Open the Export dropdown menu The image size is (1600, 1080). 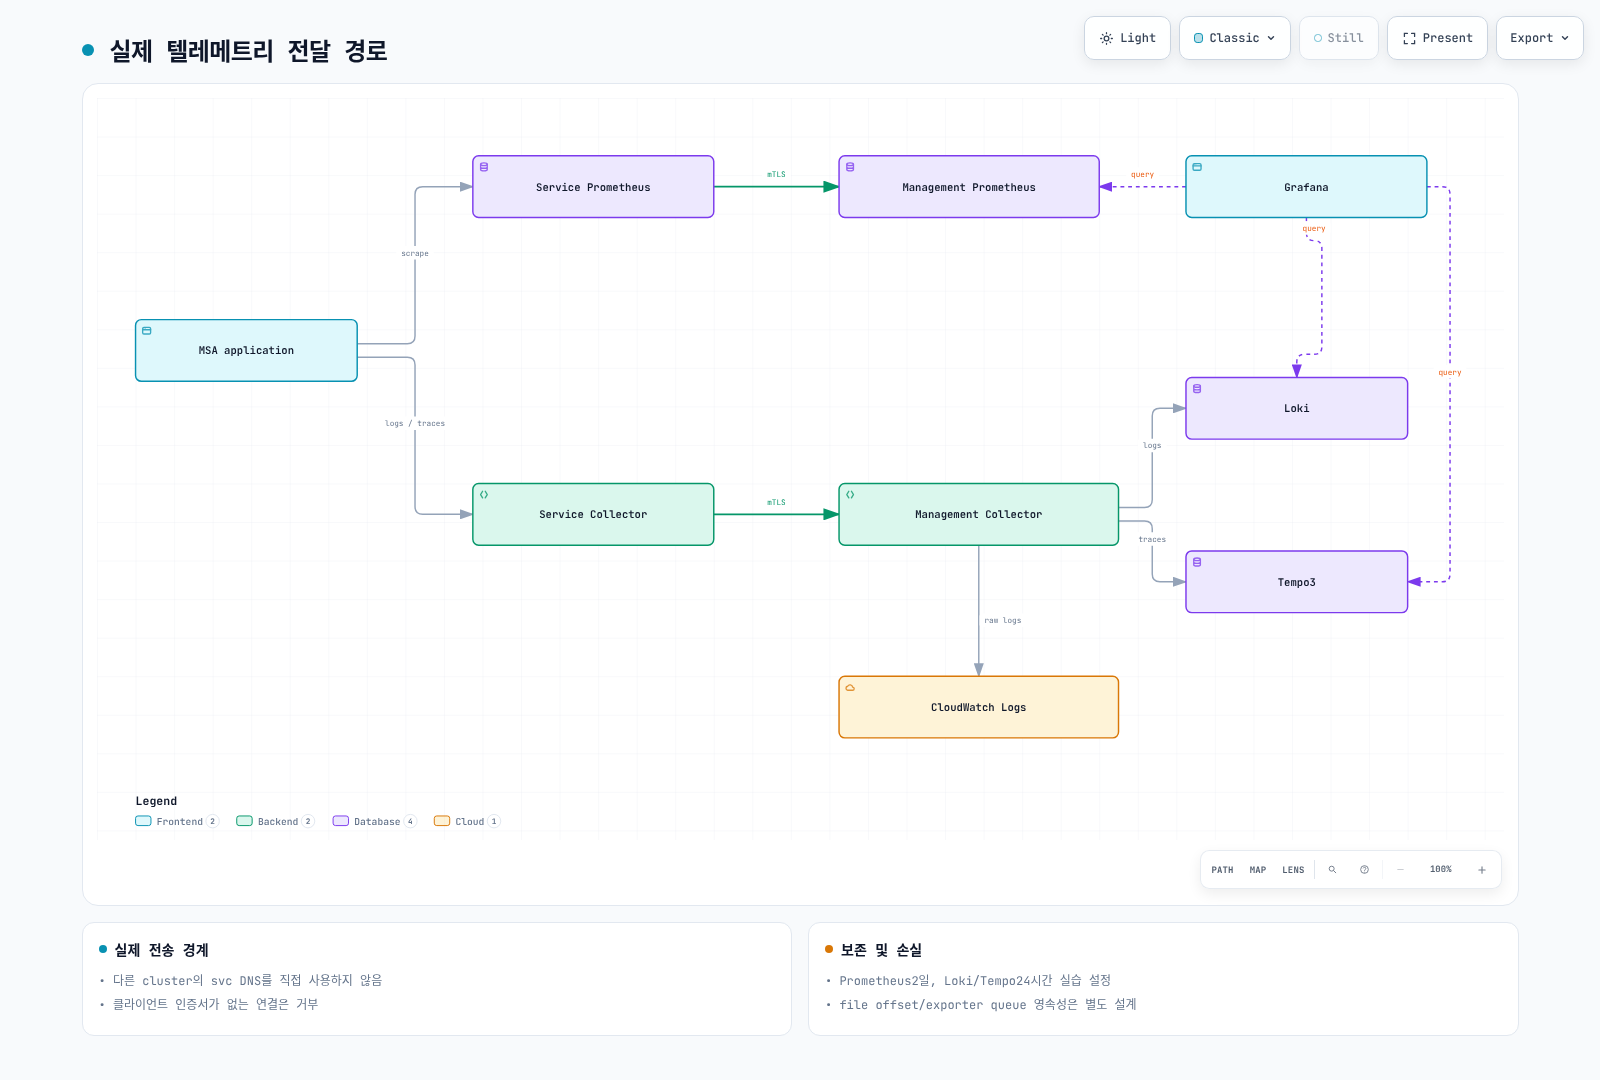tap(1540, 38)
